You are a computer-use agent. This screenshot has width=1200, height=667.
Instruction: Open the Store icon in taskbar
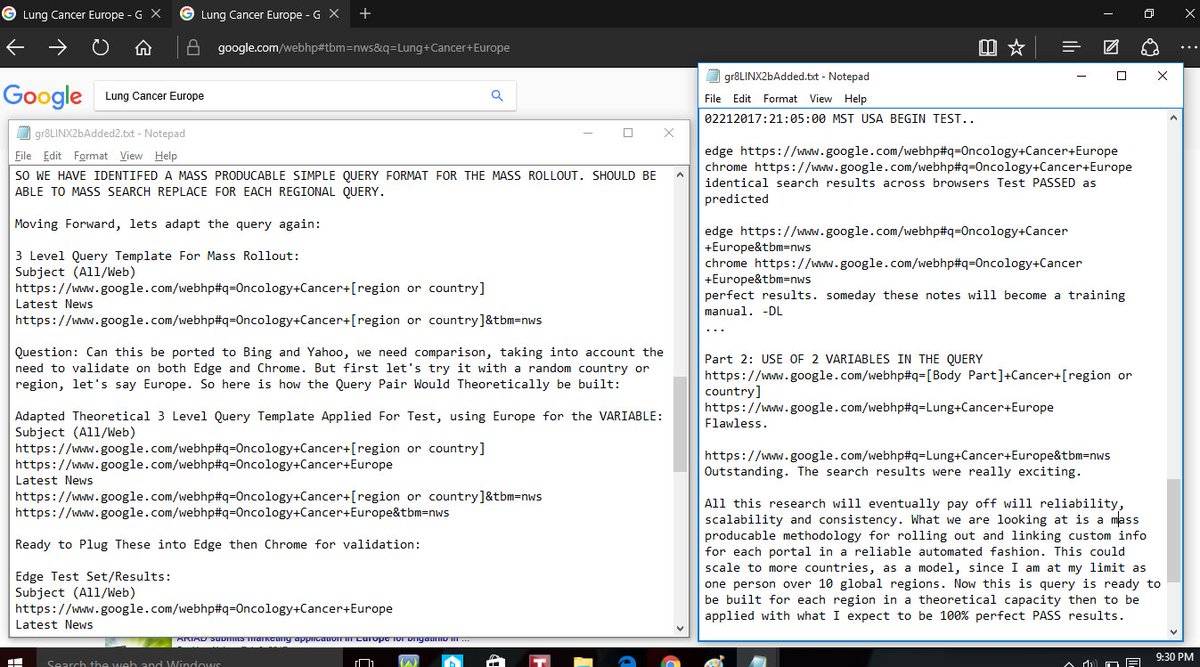point(495,660)
